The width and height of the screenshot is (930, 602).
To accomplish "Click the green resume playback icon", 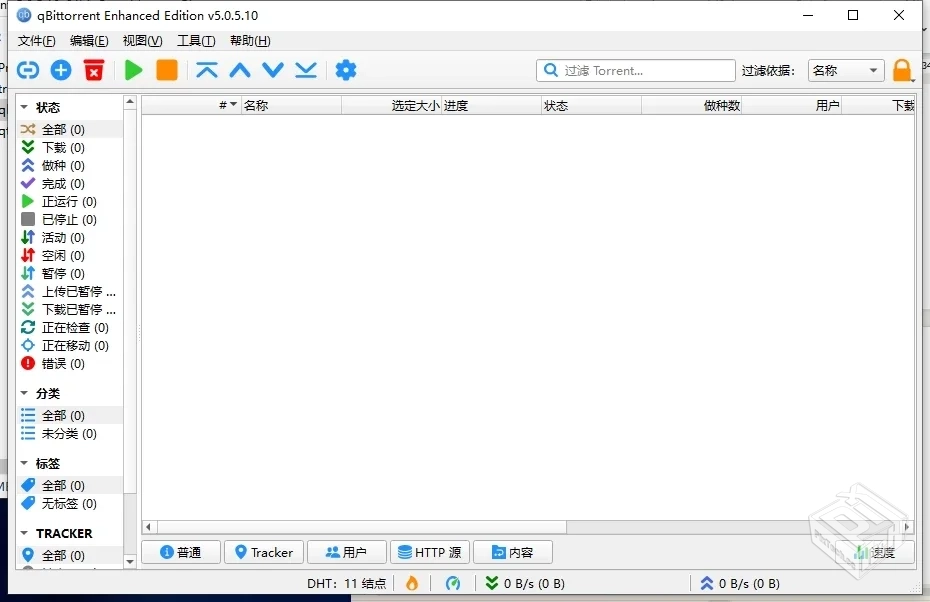I will tap(133, 70).
